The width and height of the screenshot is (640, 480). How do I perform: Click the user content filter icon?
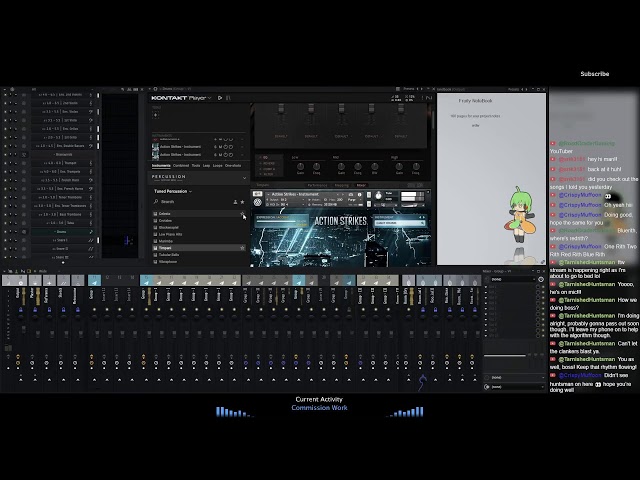tap(235, 202)
